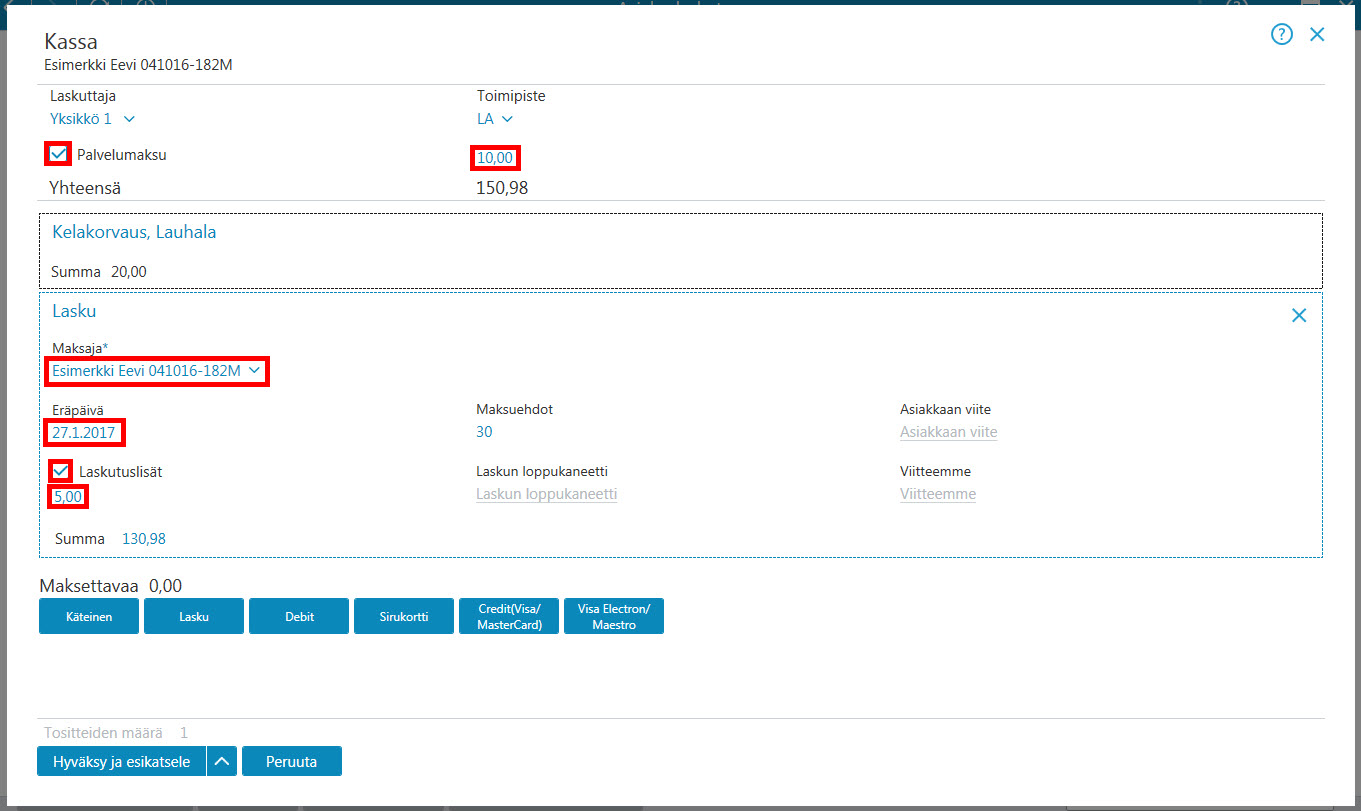Choose the Debit payment method

pos(299,616)
